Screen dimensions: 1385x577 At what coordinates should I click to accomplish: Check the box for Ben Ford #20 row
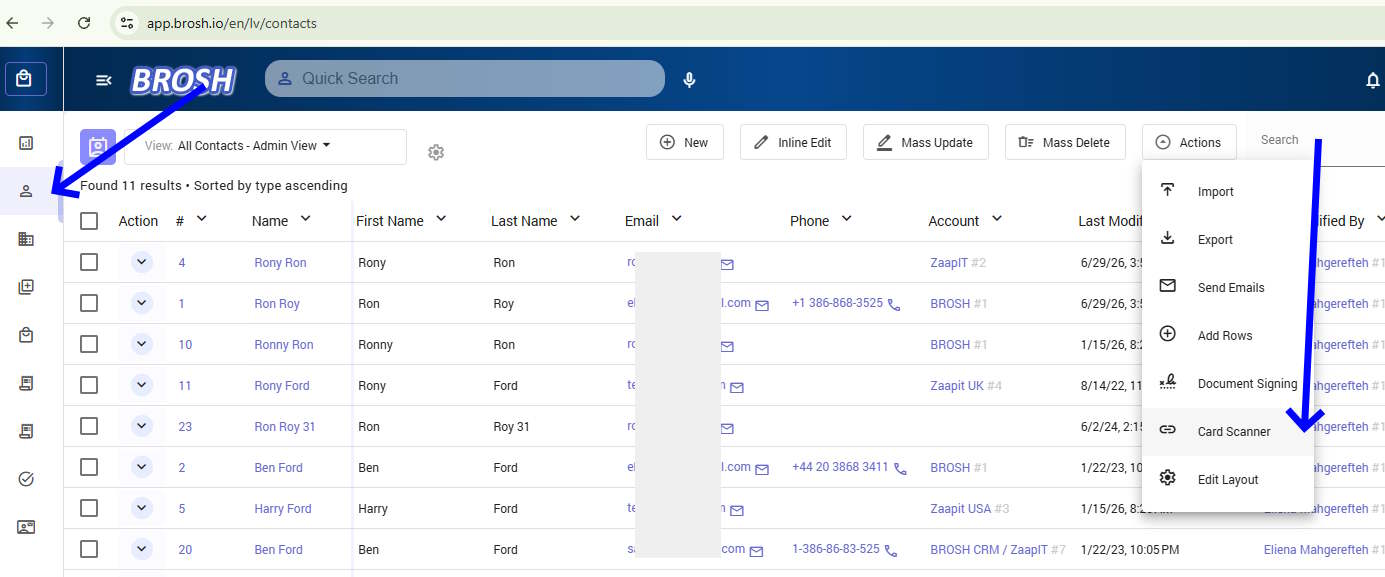click(89, 549)
